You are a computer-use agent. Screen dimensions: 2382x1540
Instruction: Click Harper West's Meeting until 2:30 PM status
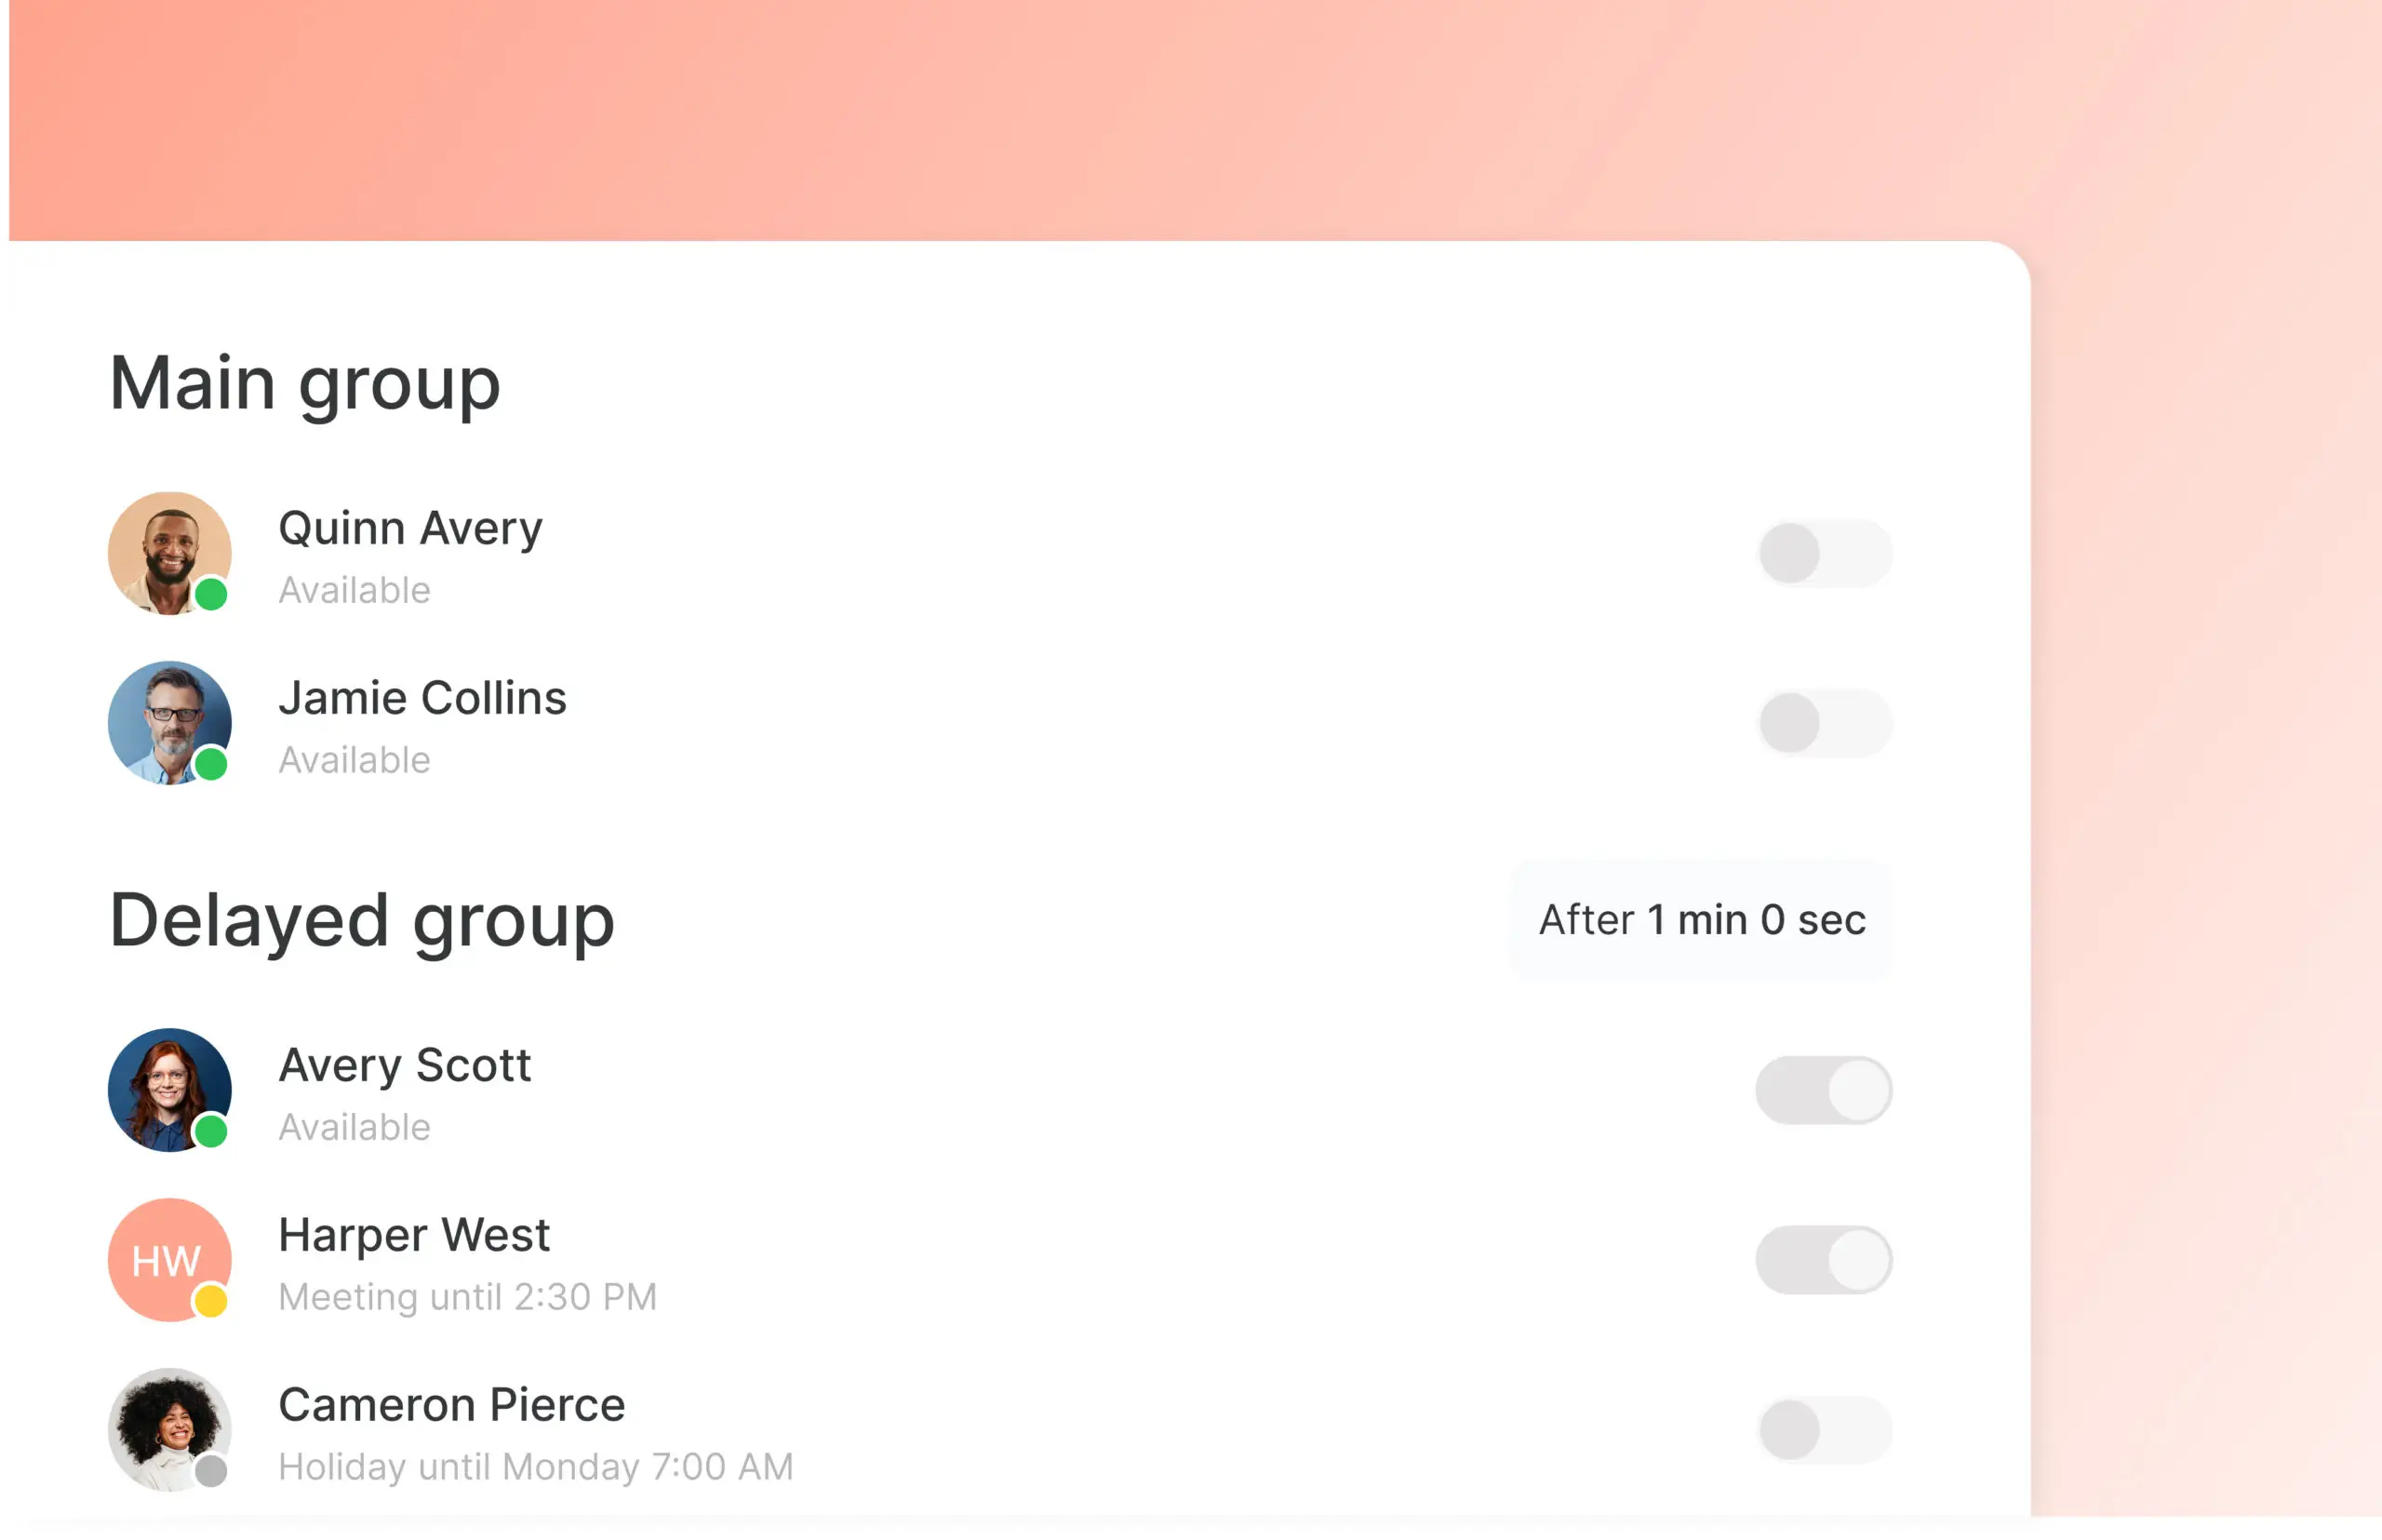point(467,1297)
